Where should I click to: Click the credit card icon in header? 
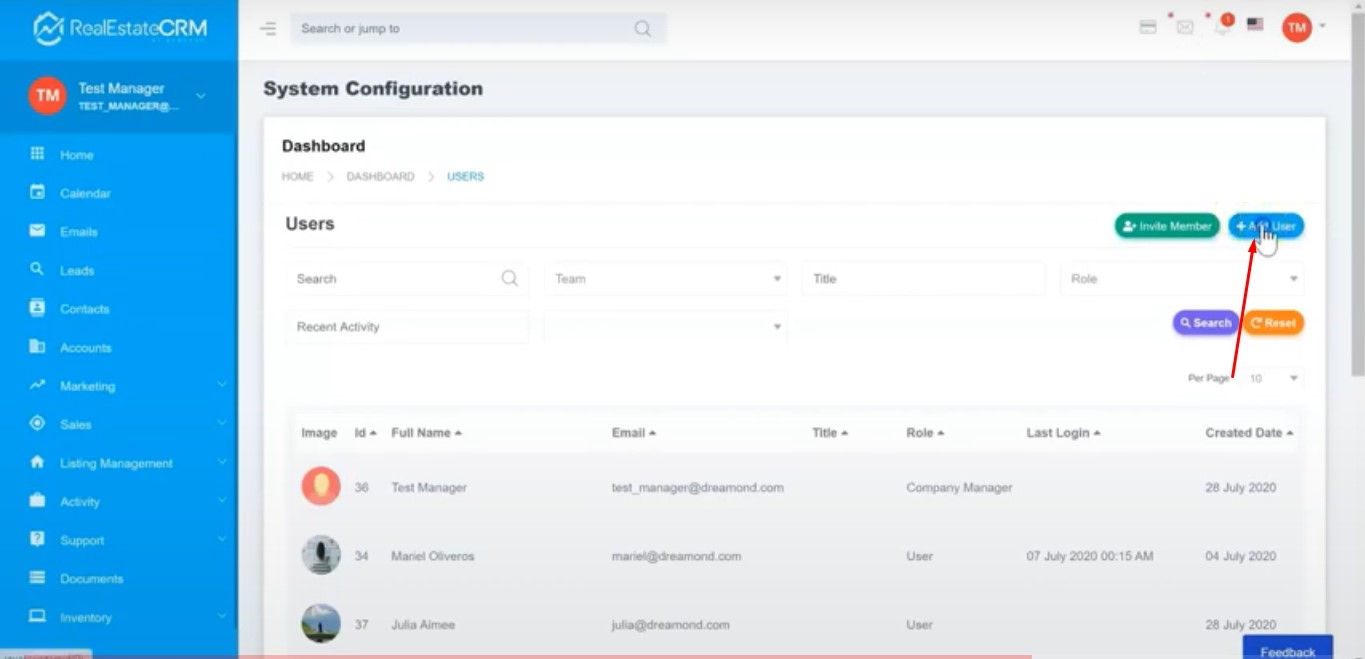click(x=1148, y=27)
